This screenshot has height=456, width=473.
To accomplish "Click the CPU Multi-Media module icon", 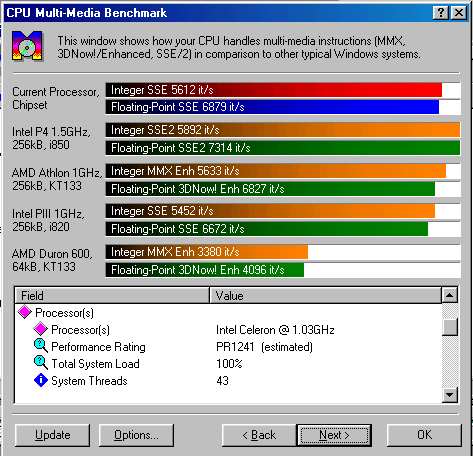I will (x=27, y=46).
